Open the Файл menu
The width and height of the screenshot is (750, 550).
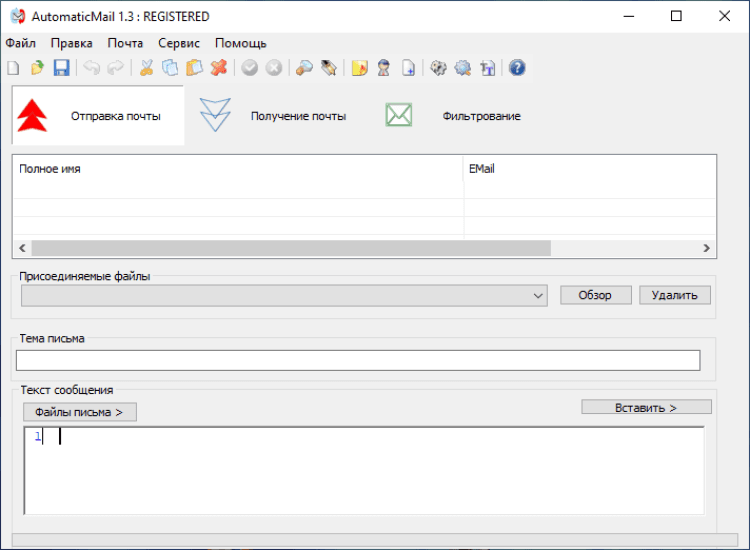[x=21, y=43]
